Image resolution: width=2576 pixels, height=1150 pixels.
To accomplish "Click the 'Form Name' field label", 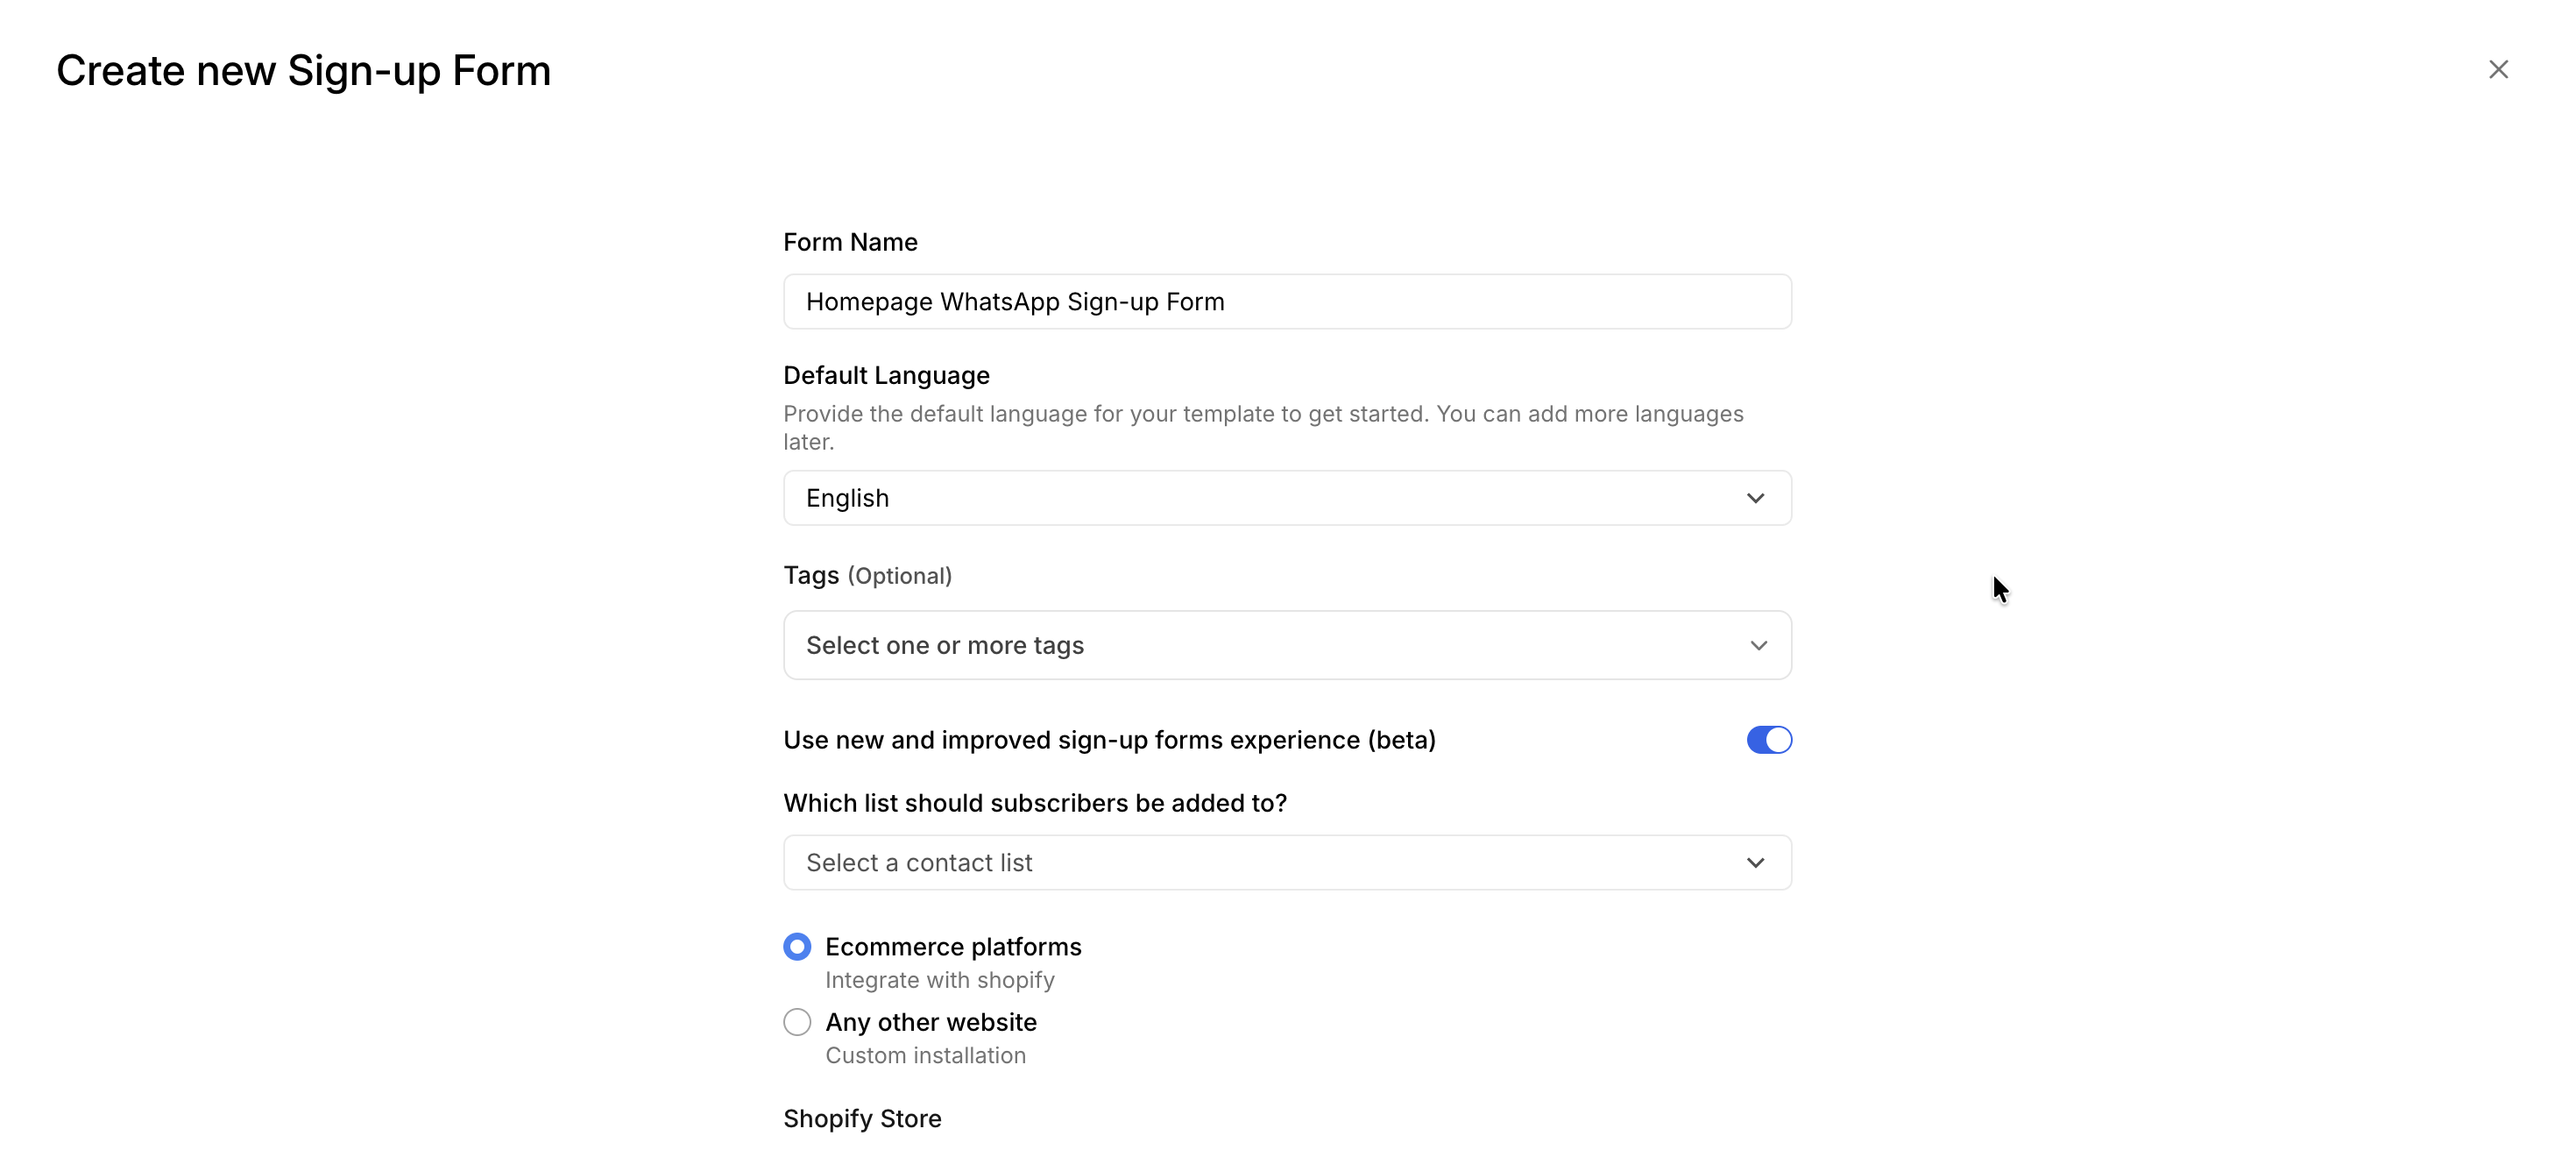I will pos(850,242).
